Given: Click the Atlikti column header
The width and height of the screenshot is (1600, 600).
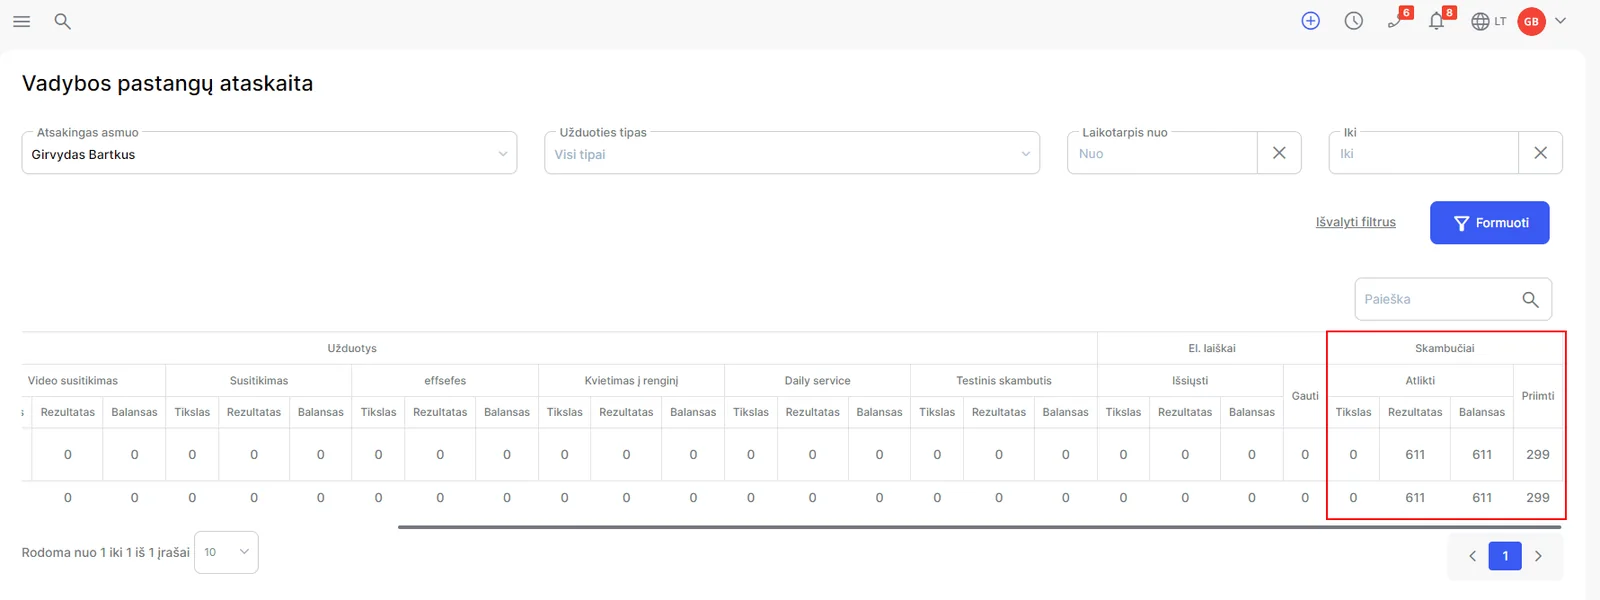Looking at the screenshot, I should click(x=1420, y=381).
